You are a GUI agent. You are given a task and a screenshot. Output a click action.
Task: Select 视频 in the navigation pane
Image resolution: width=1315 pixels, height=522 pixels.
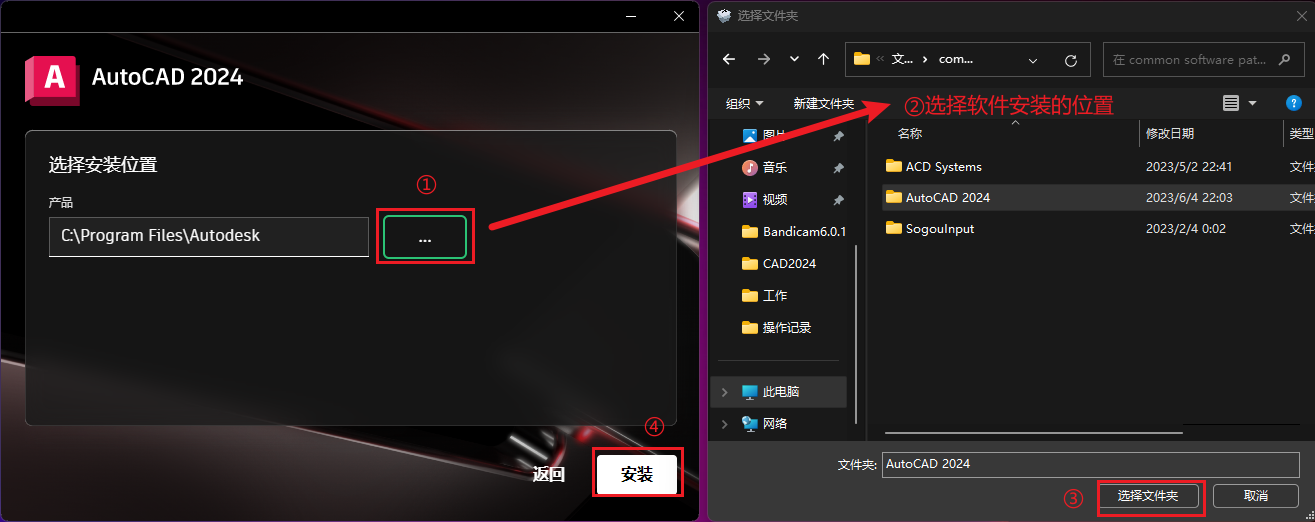coord(775,199)
